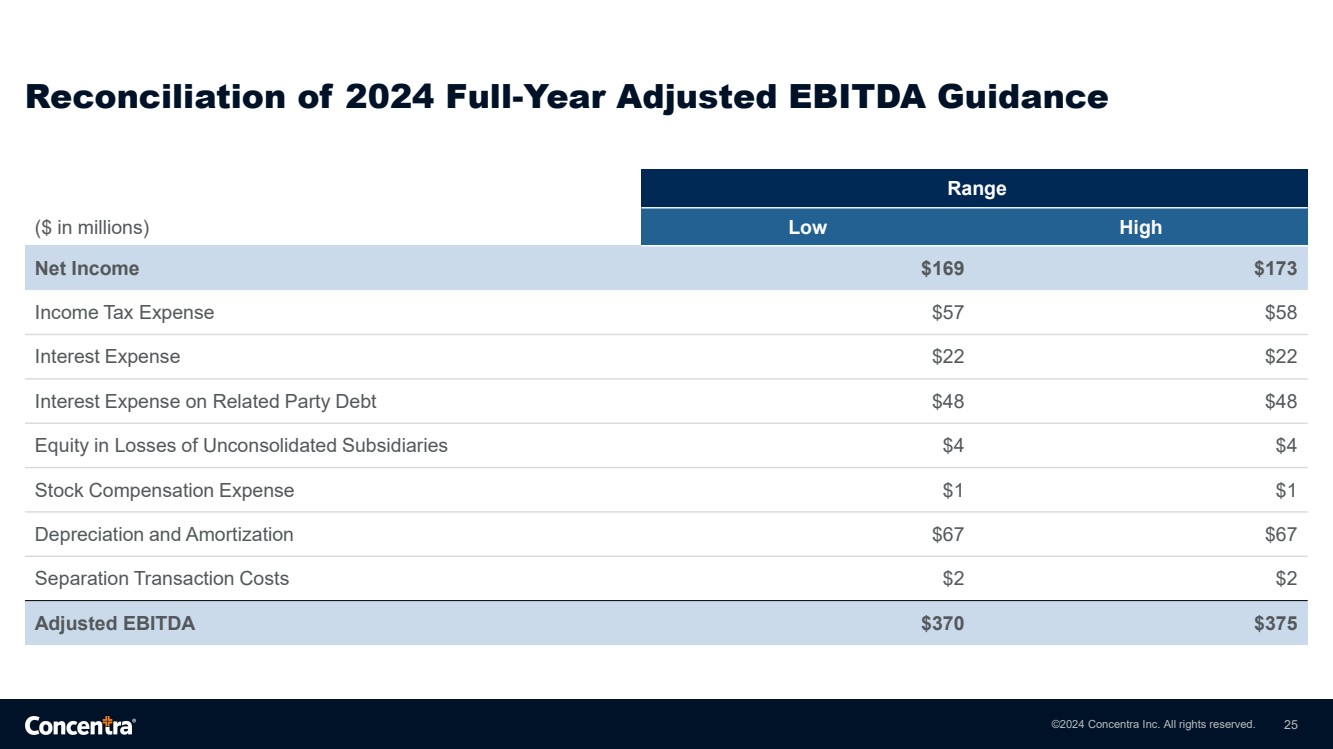1333x749 pixels.
Task: Select the 'Adjusted EBITDA' row label
Action: tap(115, 624)
